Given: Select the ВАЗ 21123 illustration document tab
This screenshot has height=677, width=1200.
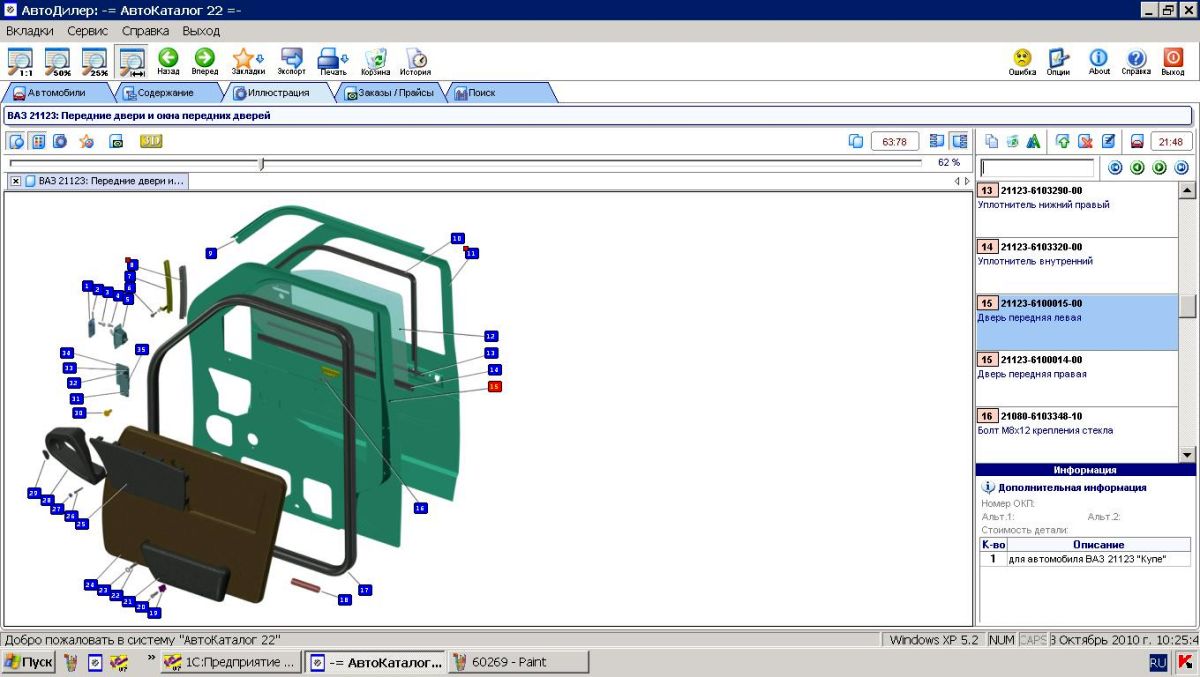Looking at the screenshot, I should pyautogui.click(x=105, y=181).
